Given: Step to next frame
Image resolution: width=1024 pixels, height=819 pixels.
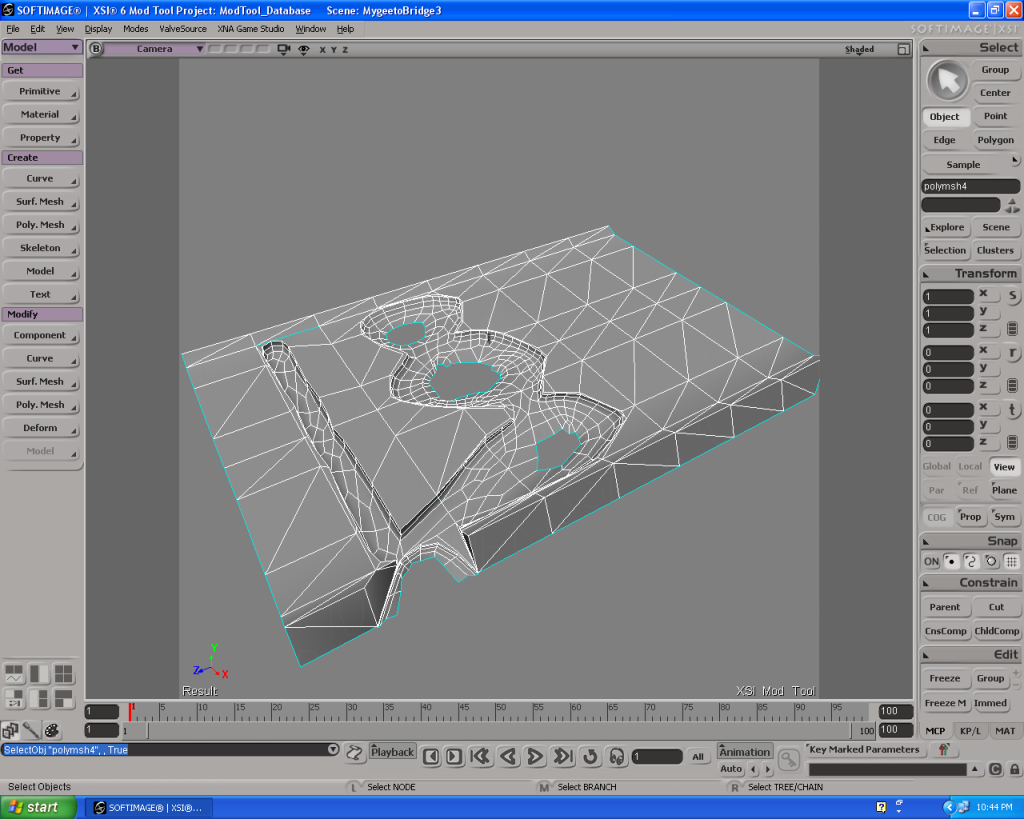Looking at the screenshot, I should [x=454, y=756].
